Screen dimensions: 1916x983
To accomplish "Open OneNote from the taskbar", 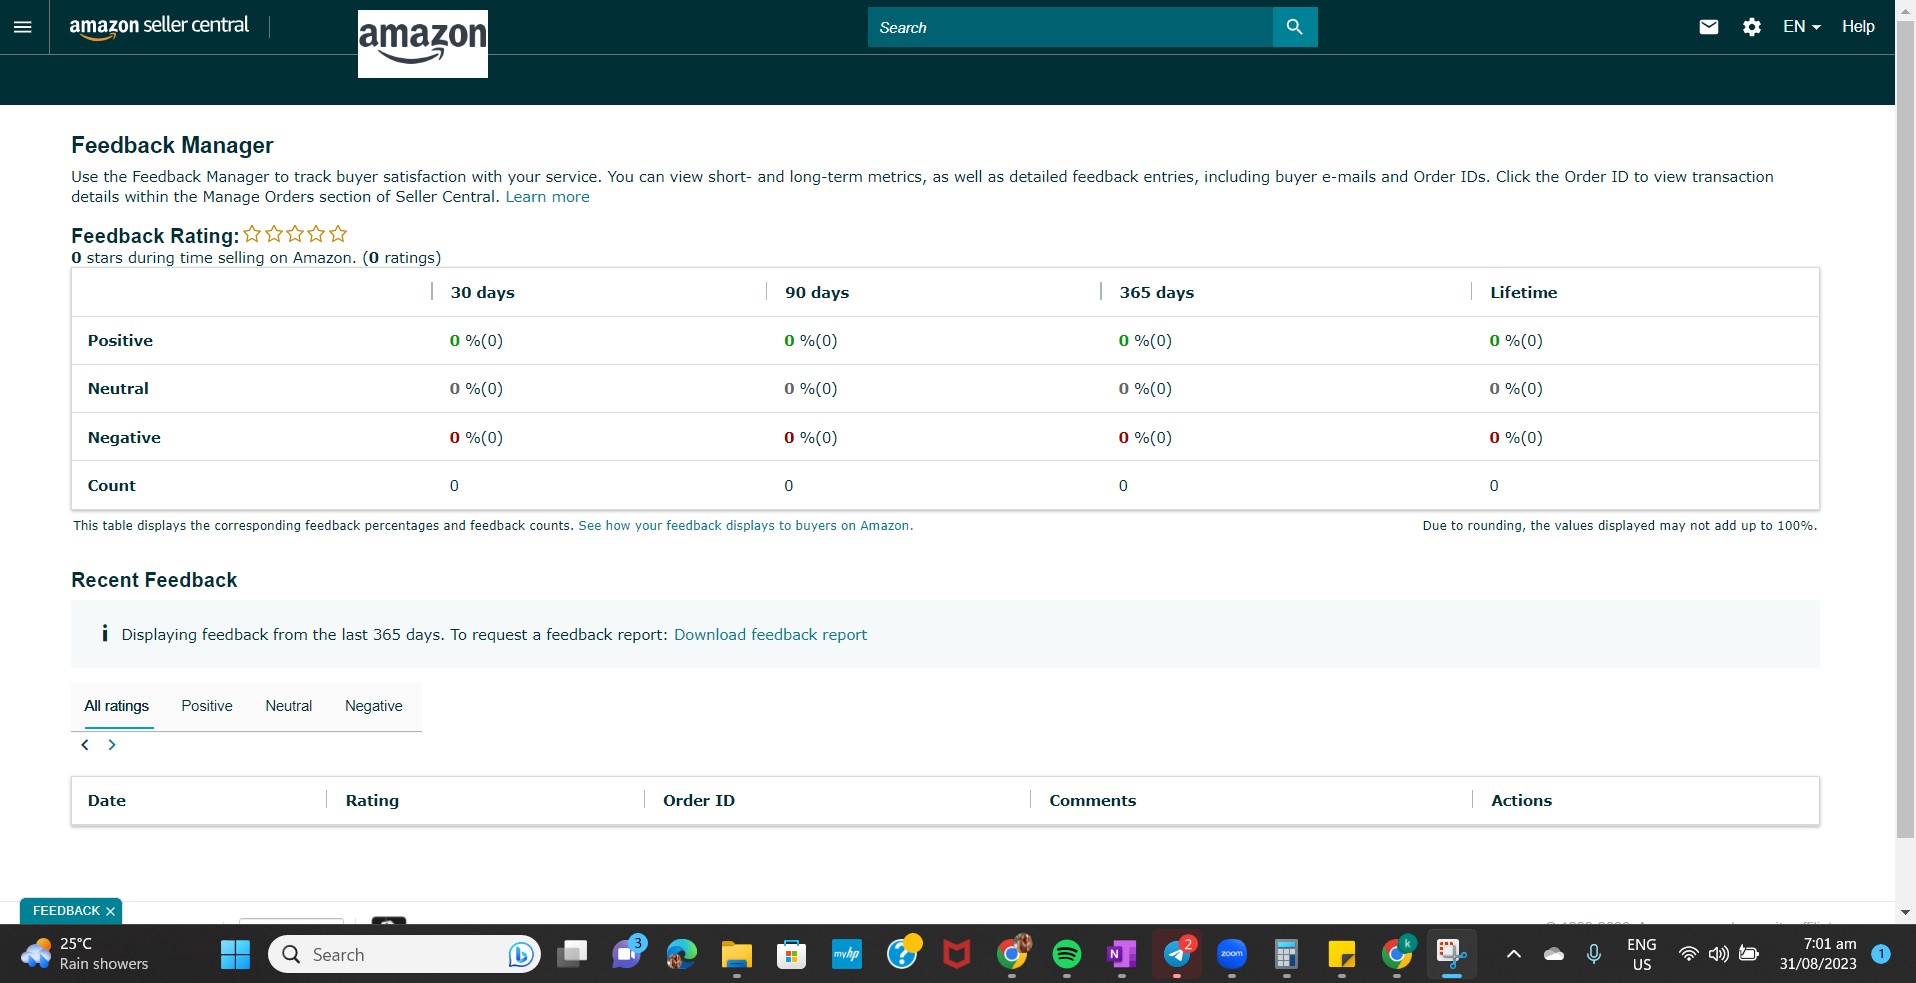I will tap(1122, 955).
